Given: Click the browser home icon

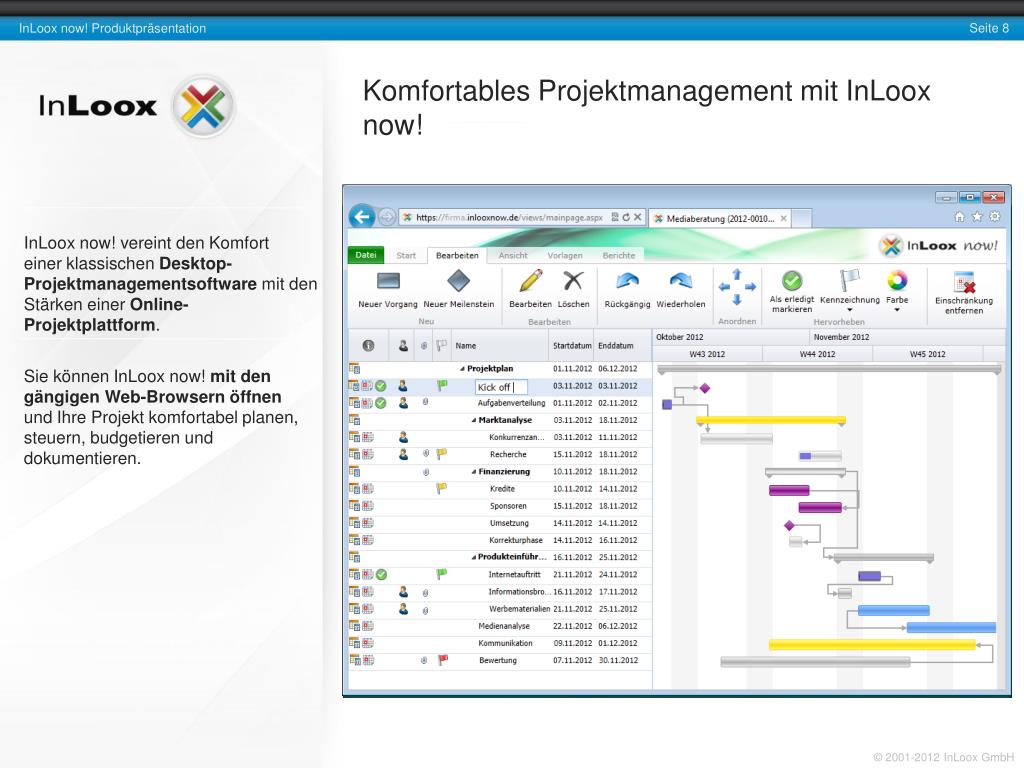Looking at the screenshot, I should point(959,217).
